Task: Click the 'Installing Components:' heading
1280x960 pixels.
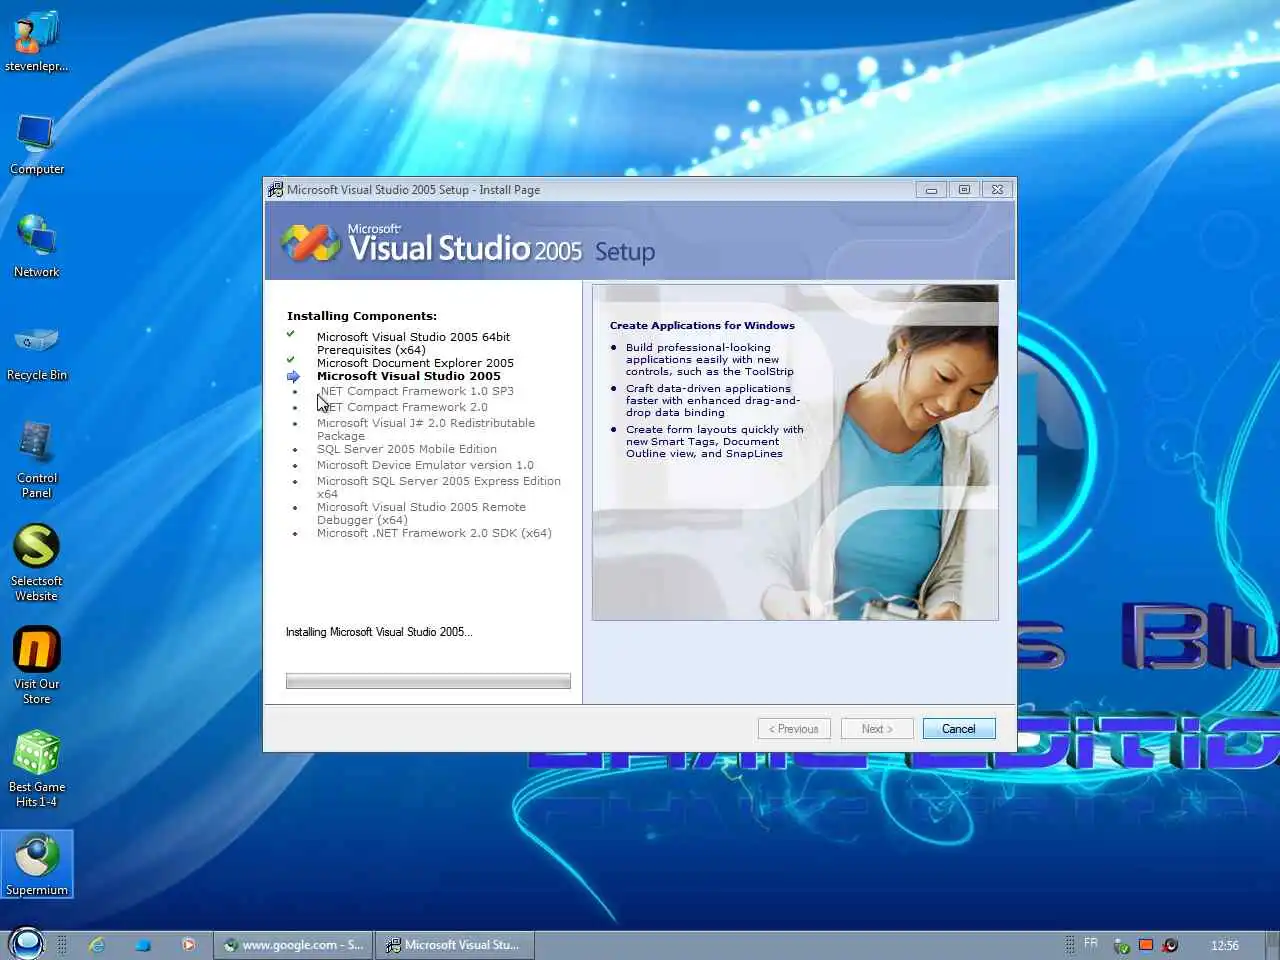Action: click(362, 316)
